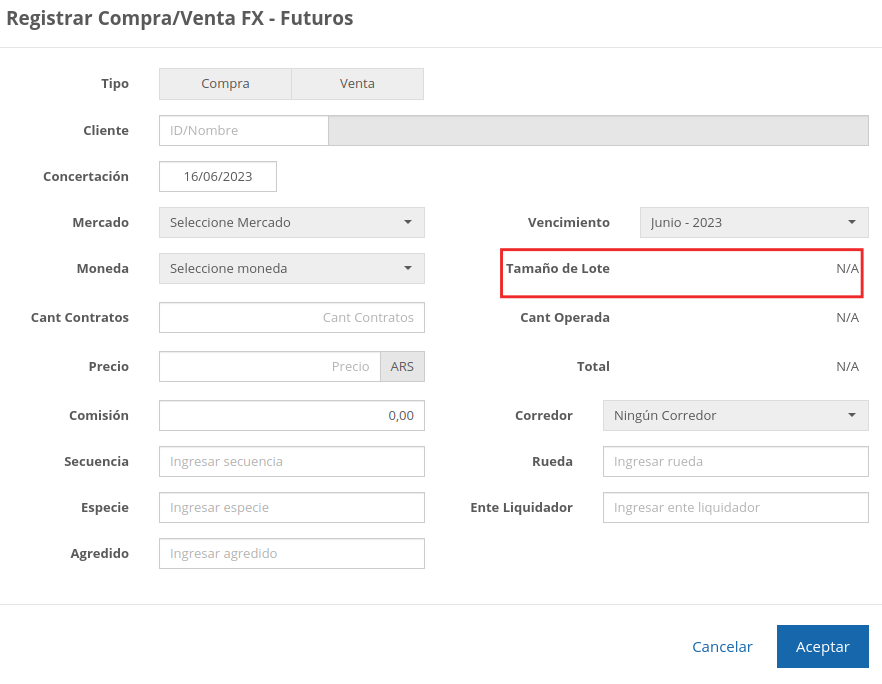
Task: Click the grayed client name box
Action: 598,131
